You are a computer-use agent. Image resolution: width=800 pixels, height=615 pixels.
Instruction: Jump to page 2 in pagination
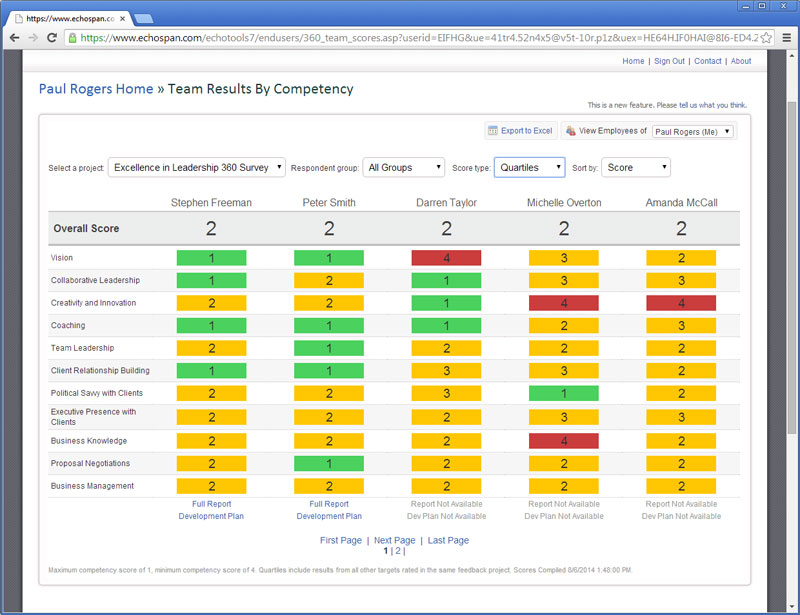[398, 551]
